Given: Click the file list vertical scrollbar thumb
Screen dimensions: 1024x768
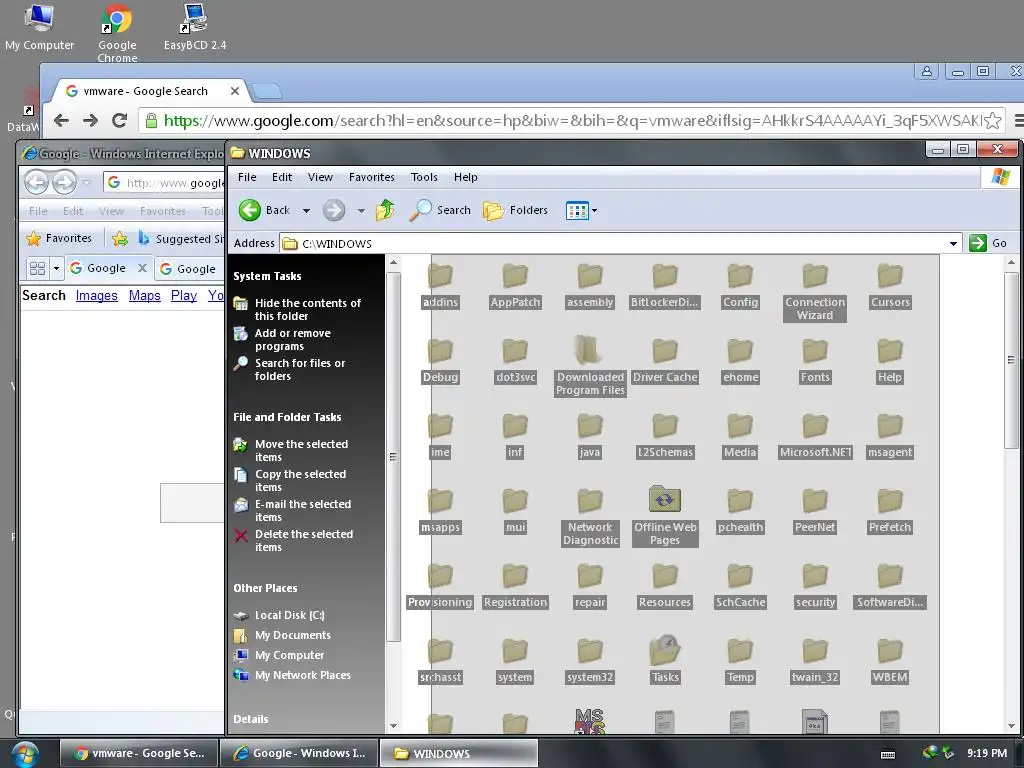Looking at the screenshot, I should pos(1011,360).
